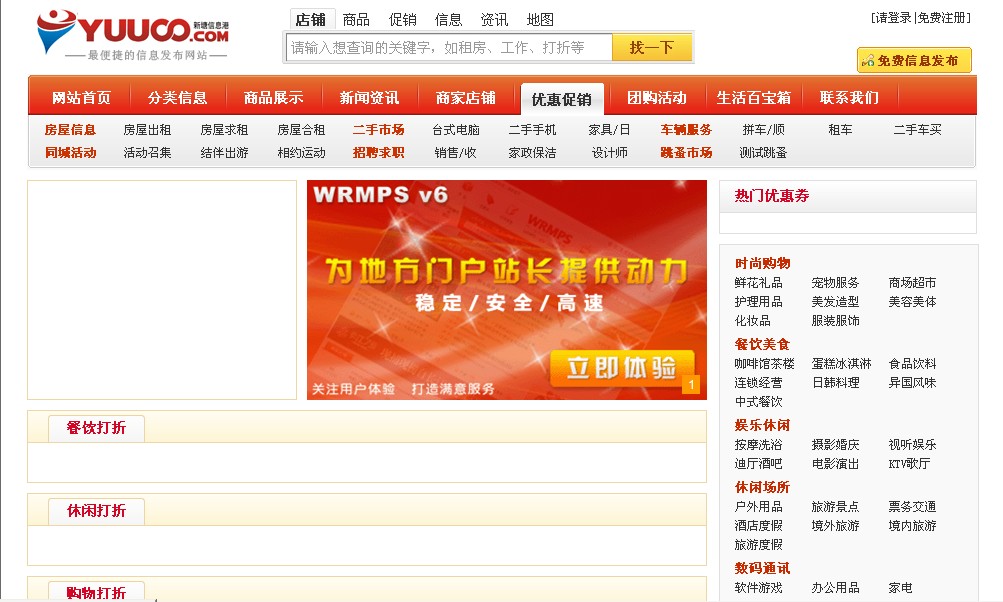Click the icon on 免费信息发布 button

867,61
